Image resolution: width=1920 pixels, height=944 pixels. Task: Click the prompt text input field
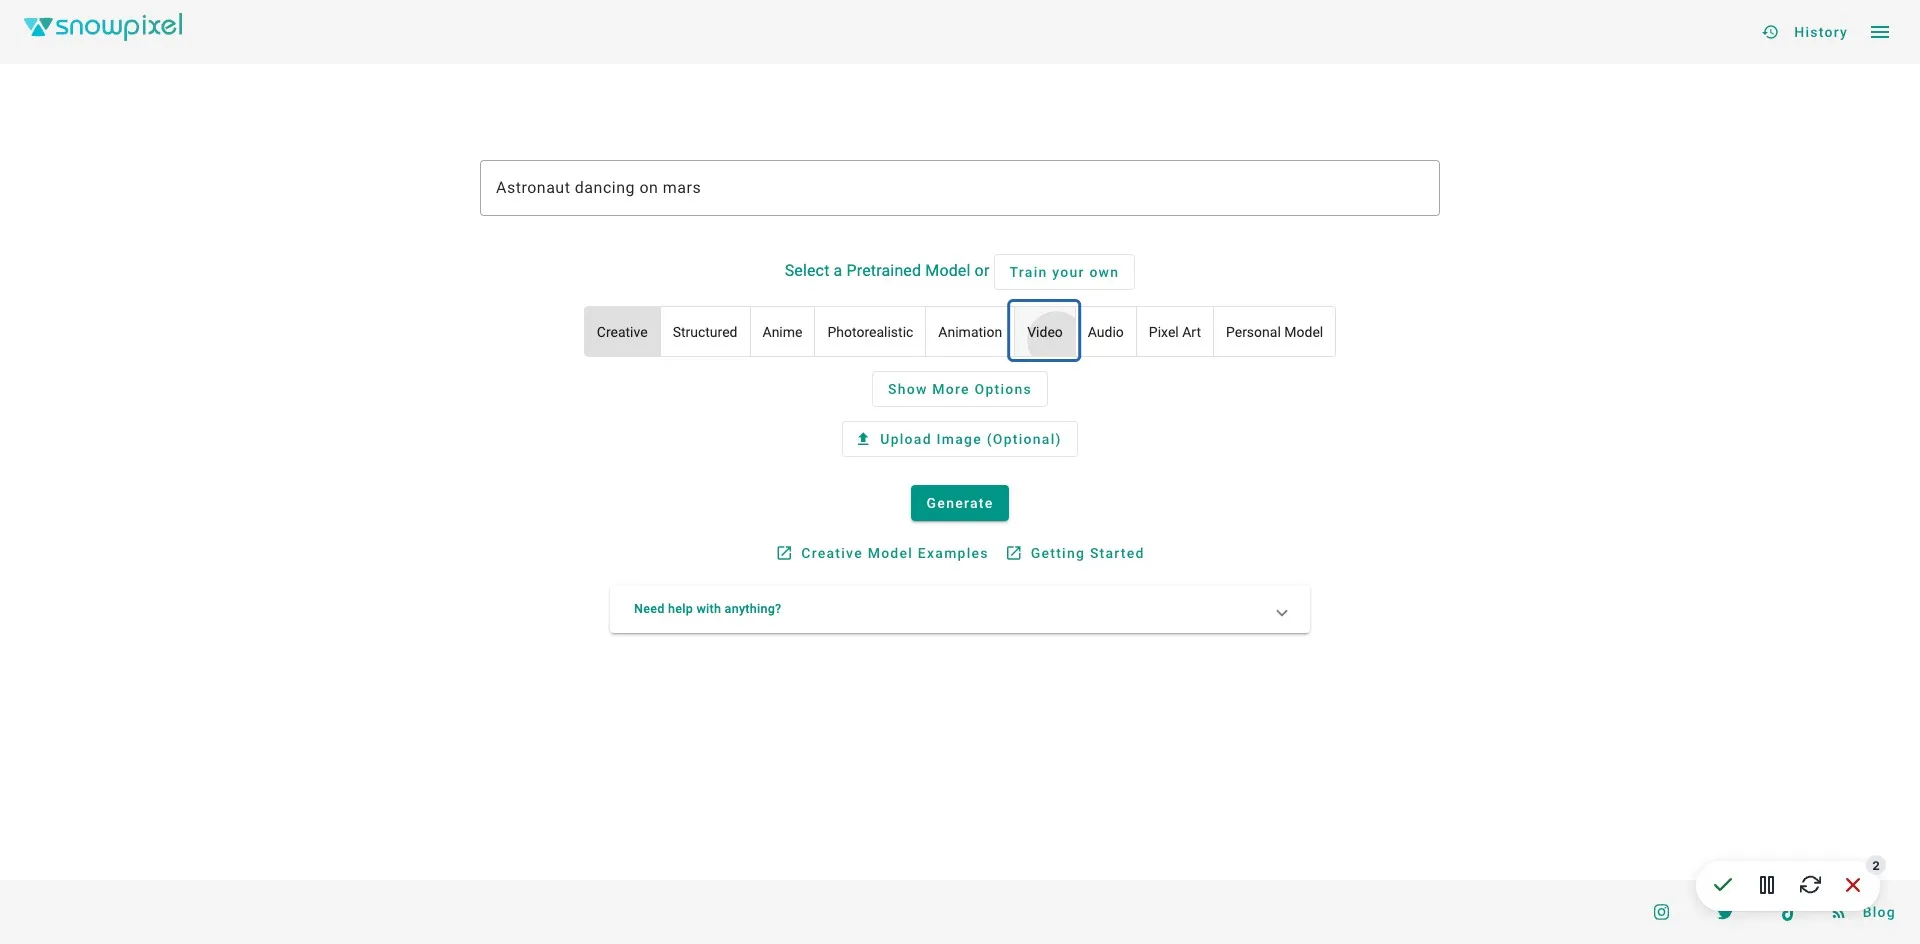(x=960, y=188)
